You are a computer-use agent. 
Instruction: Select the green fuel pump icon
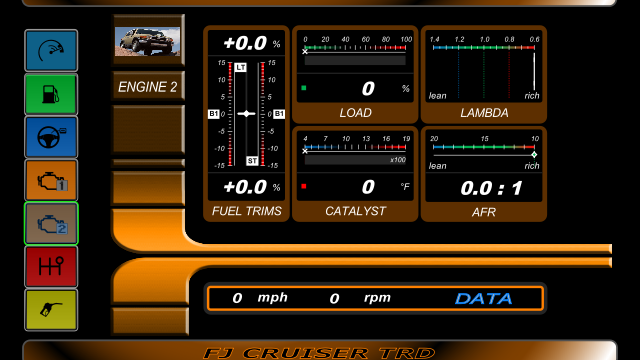51,94
